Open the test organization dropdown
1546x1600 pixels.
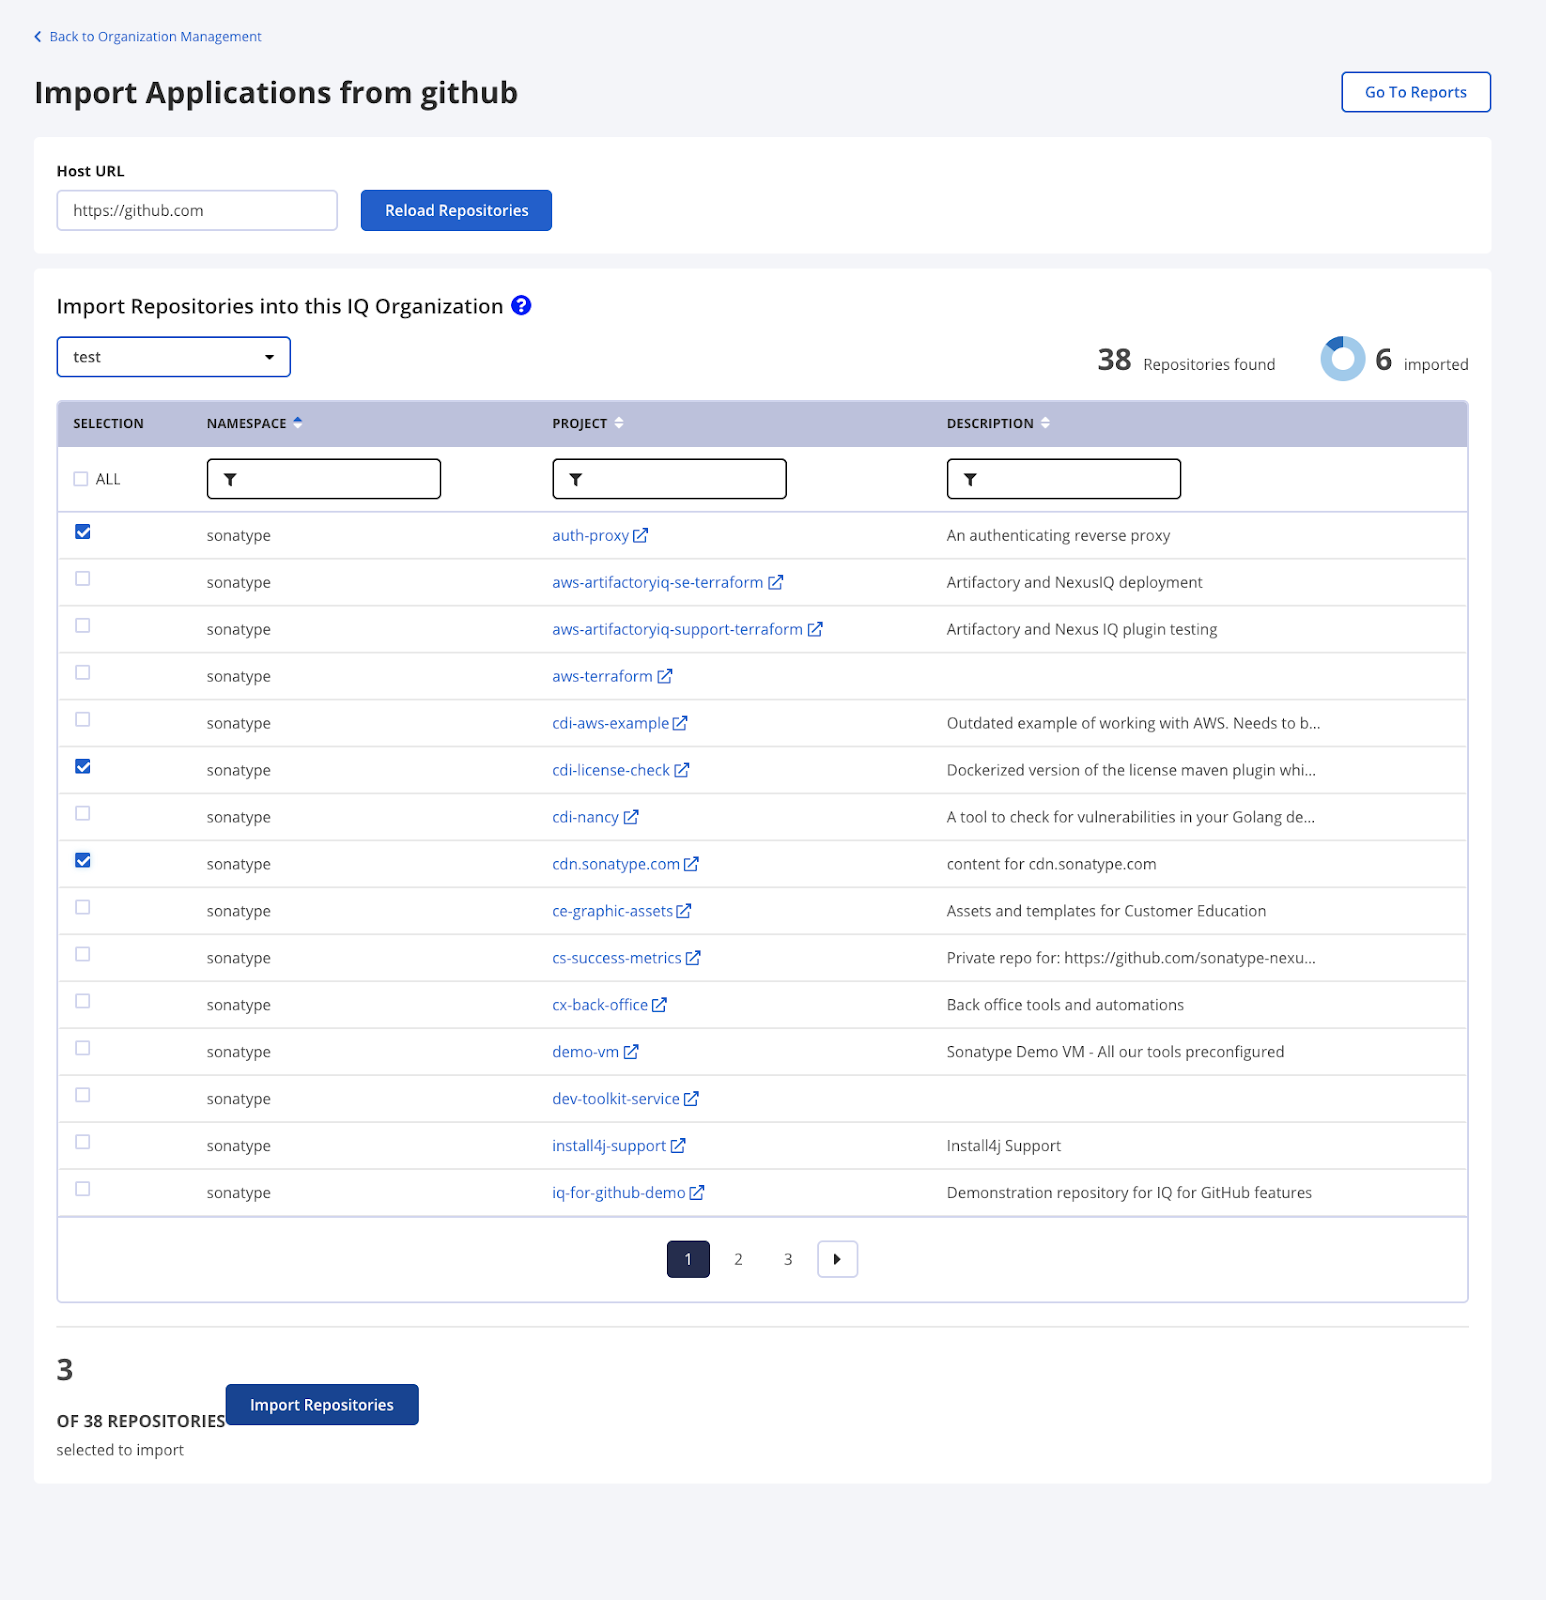coord(174,357)
